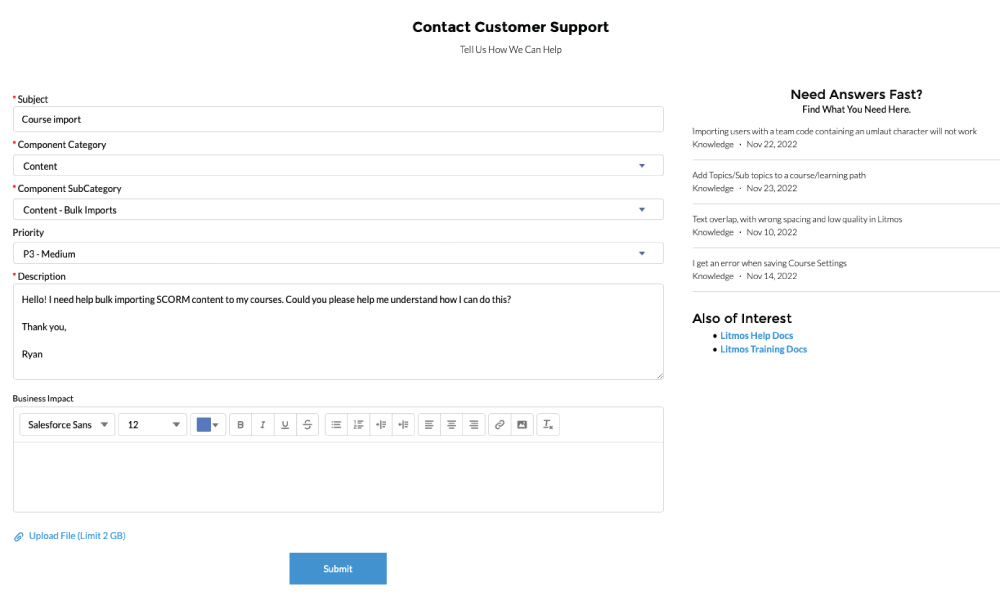Open article about importing users with umlaut
1000x600 pixels.
834,131
